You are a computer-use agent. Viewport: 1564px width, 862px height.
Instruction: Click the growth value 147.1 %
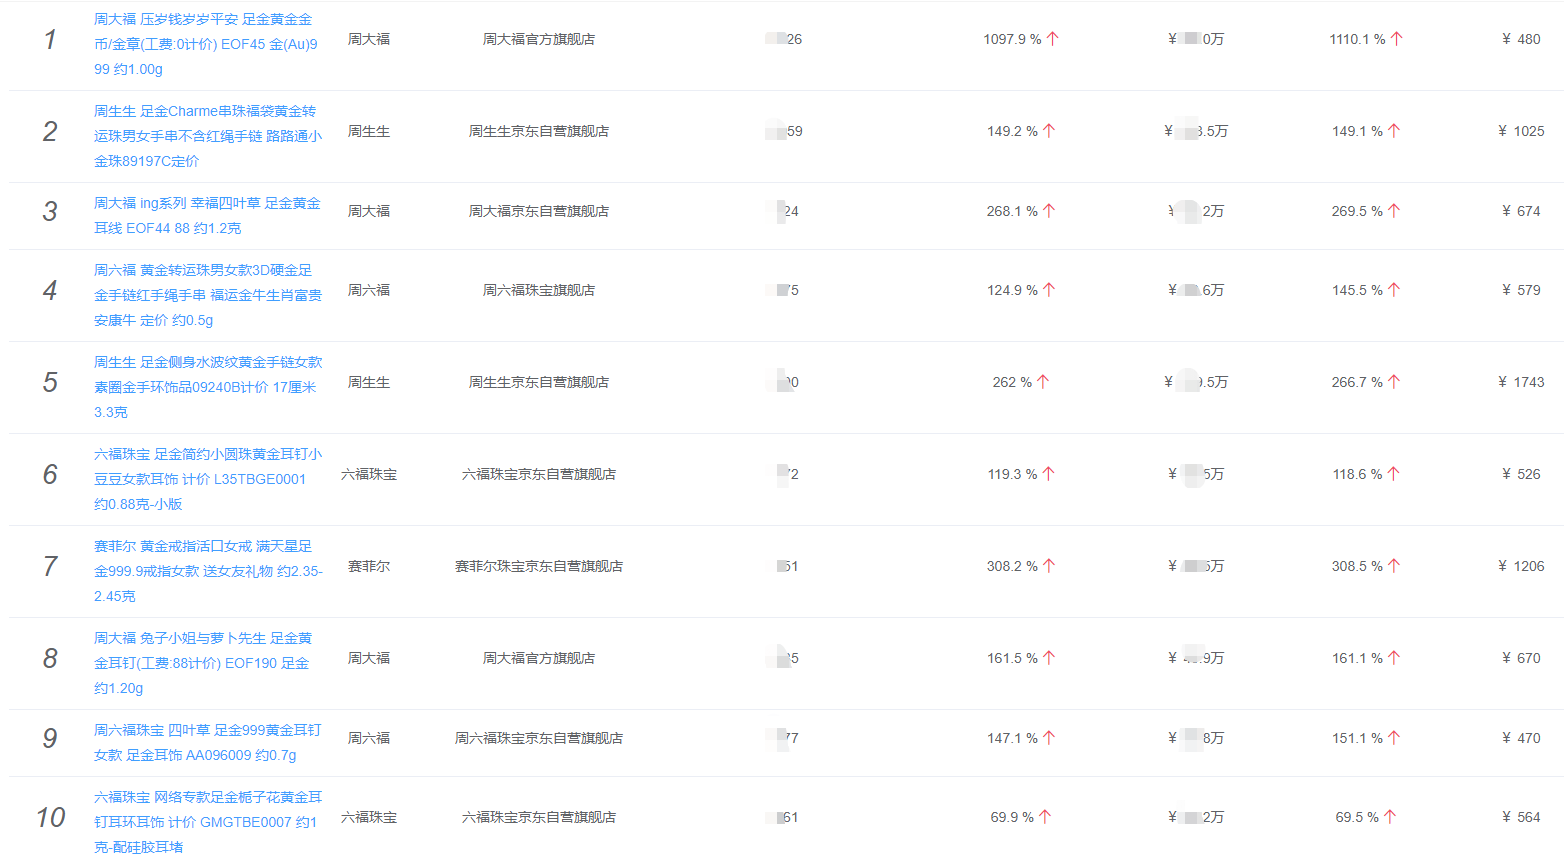click(1012, 738)
